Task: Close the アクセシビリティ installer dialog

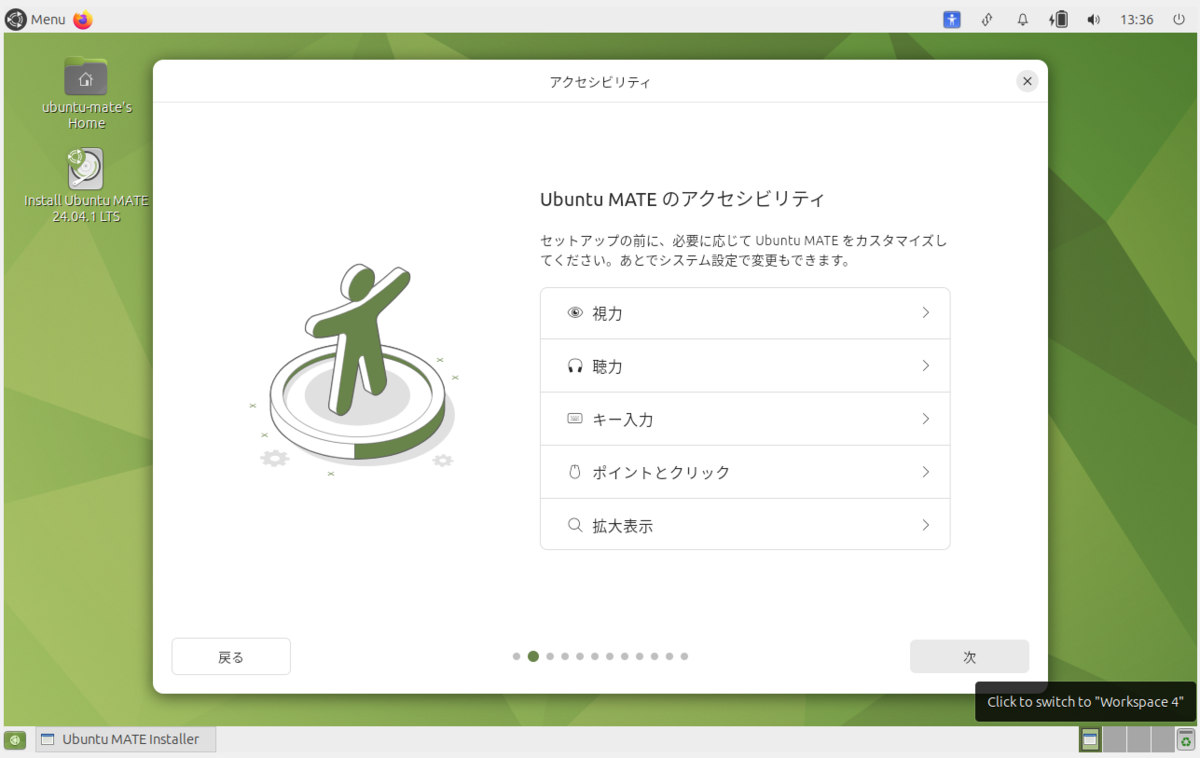Action: (1027, 82)
